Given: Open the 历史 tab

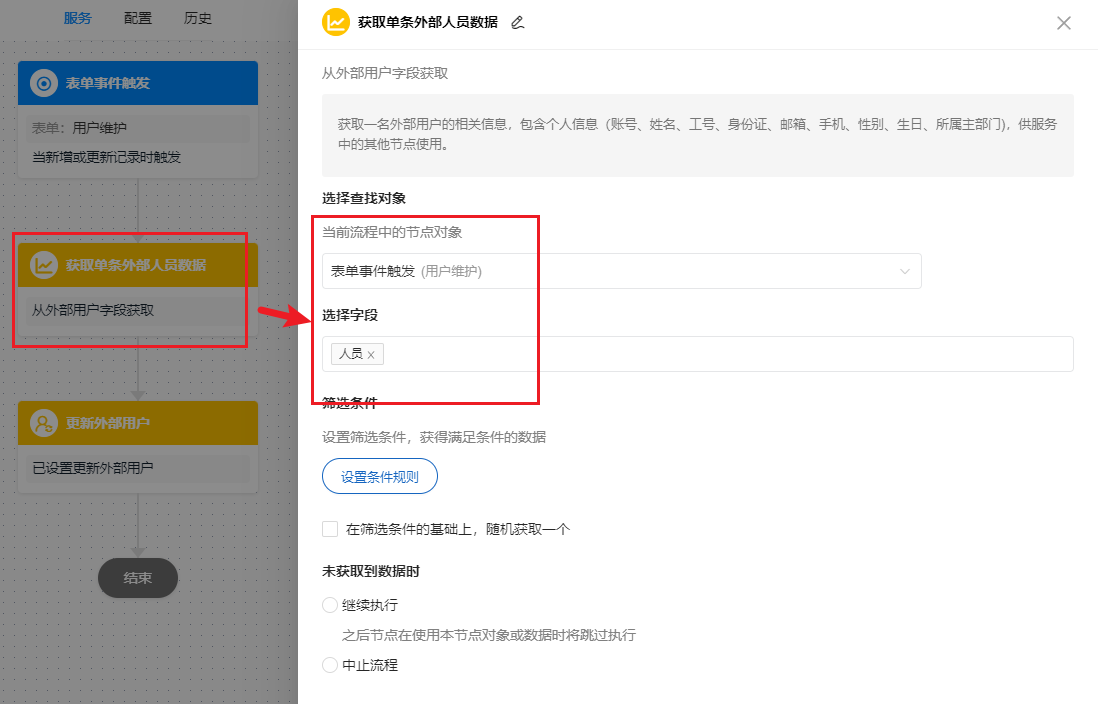Looking at the screenshot, I should pyautogui.click(x=198, y=17).
